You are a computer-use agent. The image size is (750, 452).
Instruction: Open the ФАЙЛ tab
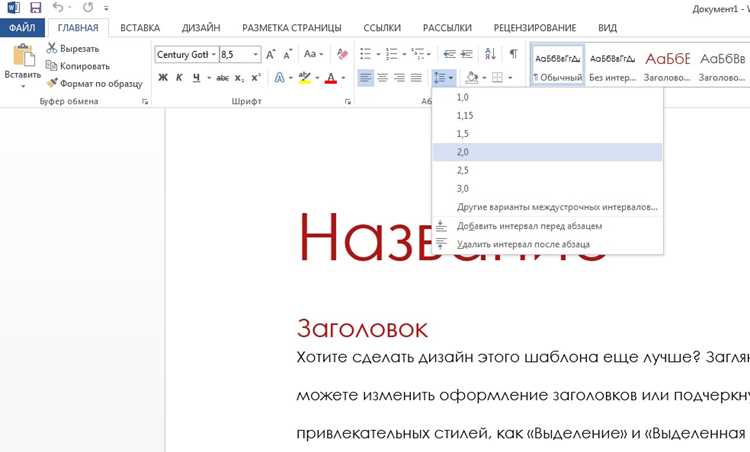coord(22,28)
